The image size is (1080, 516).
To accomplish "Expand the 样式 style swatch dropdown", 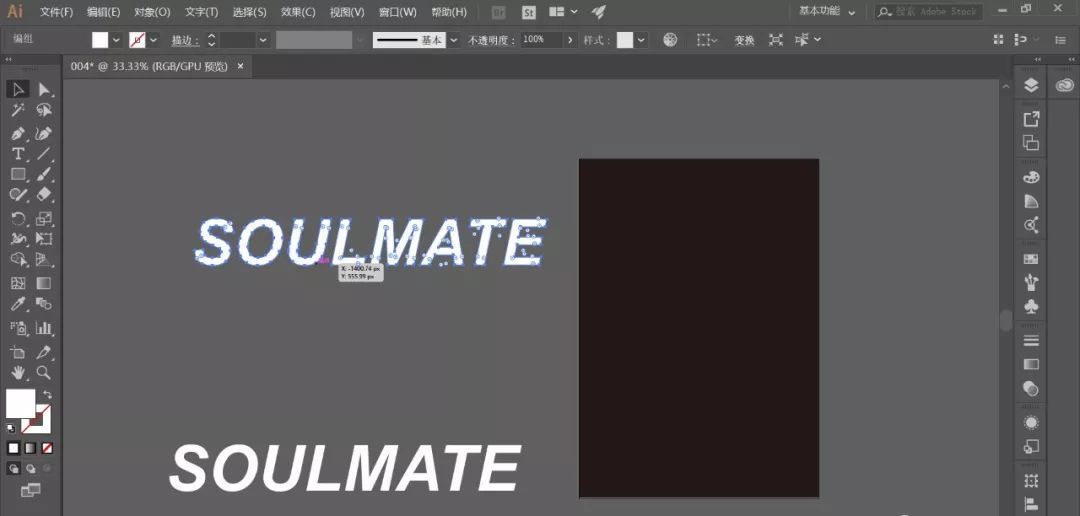I will pos(641,40).
